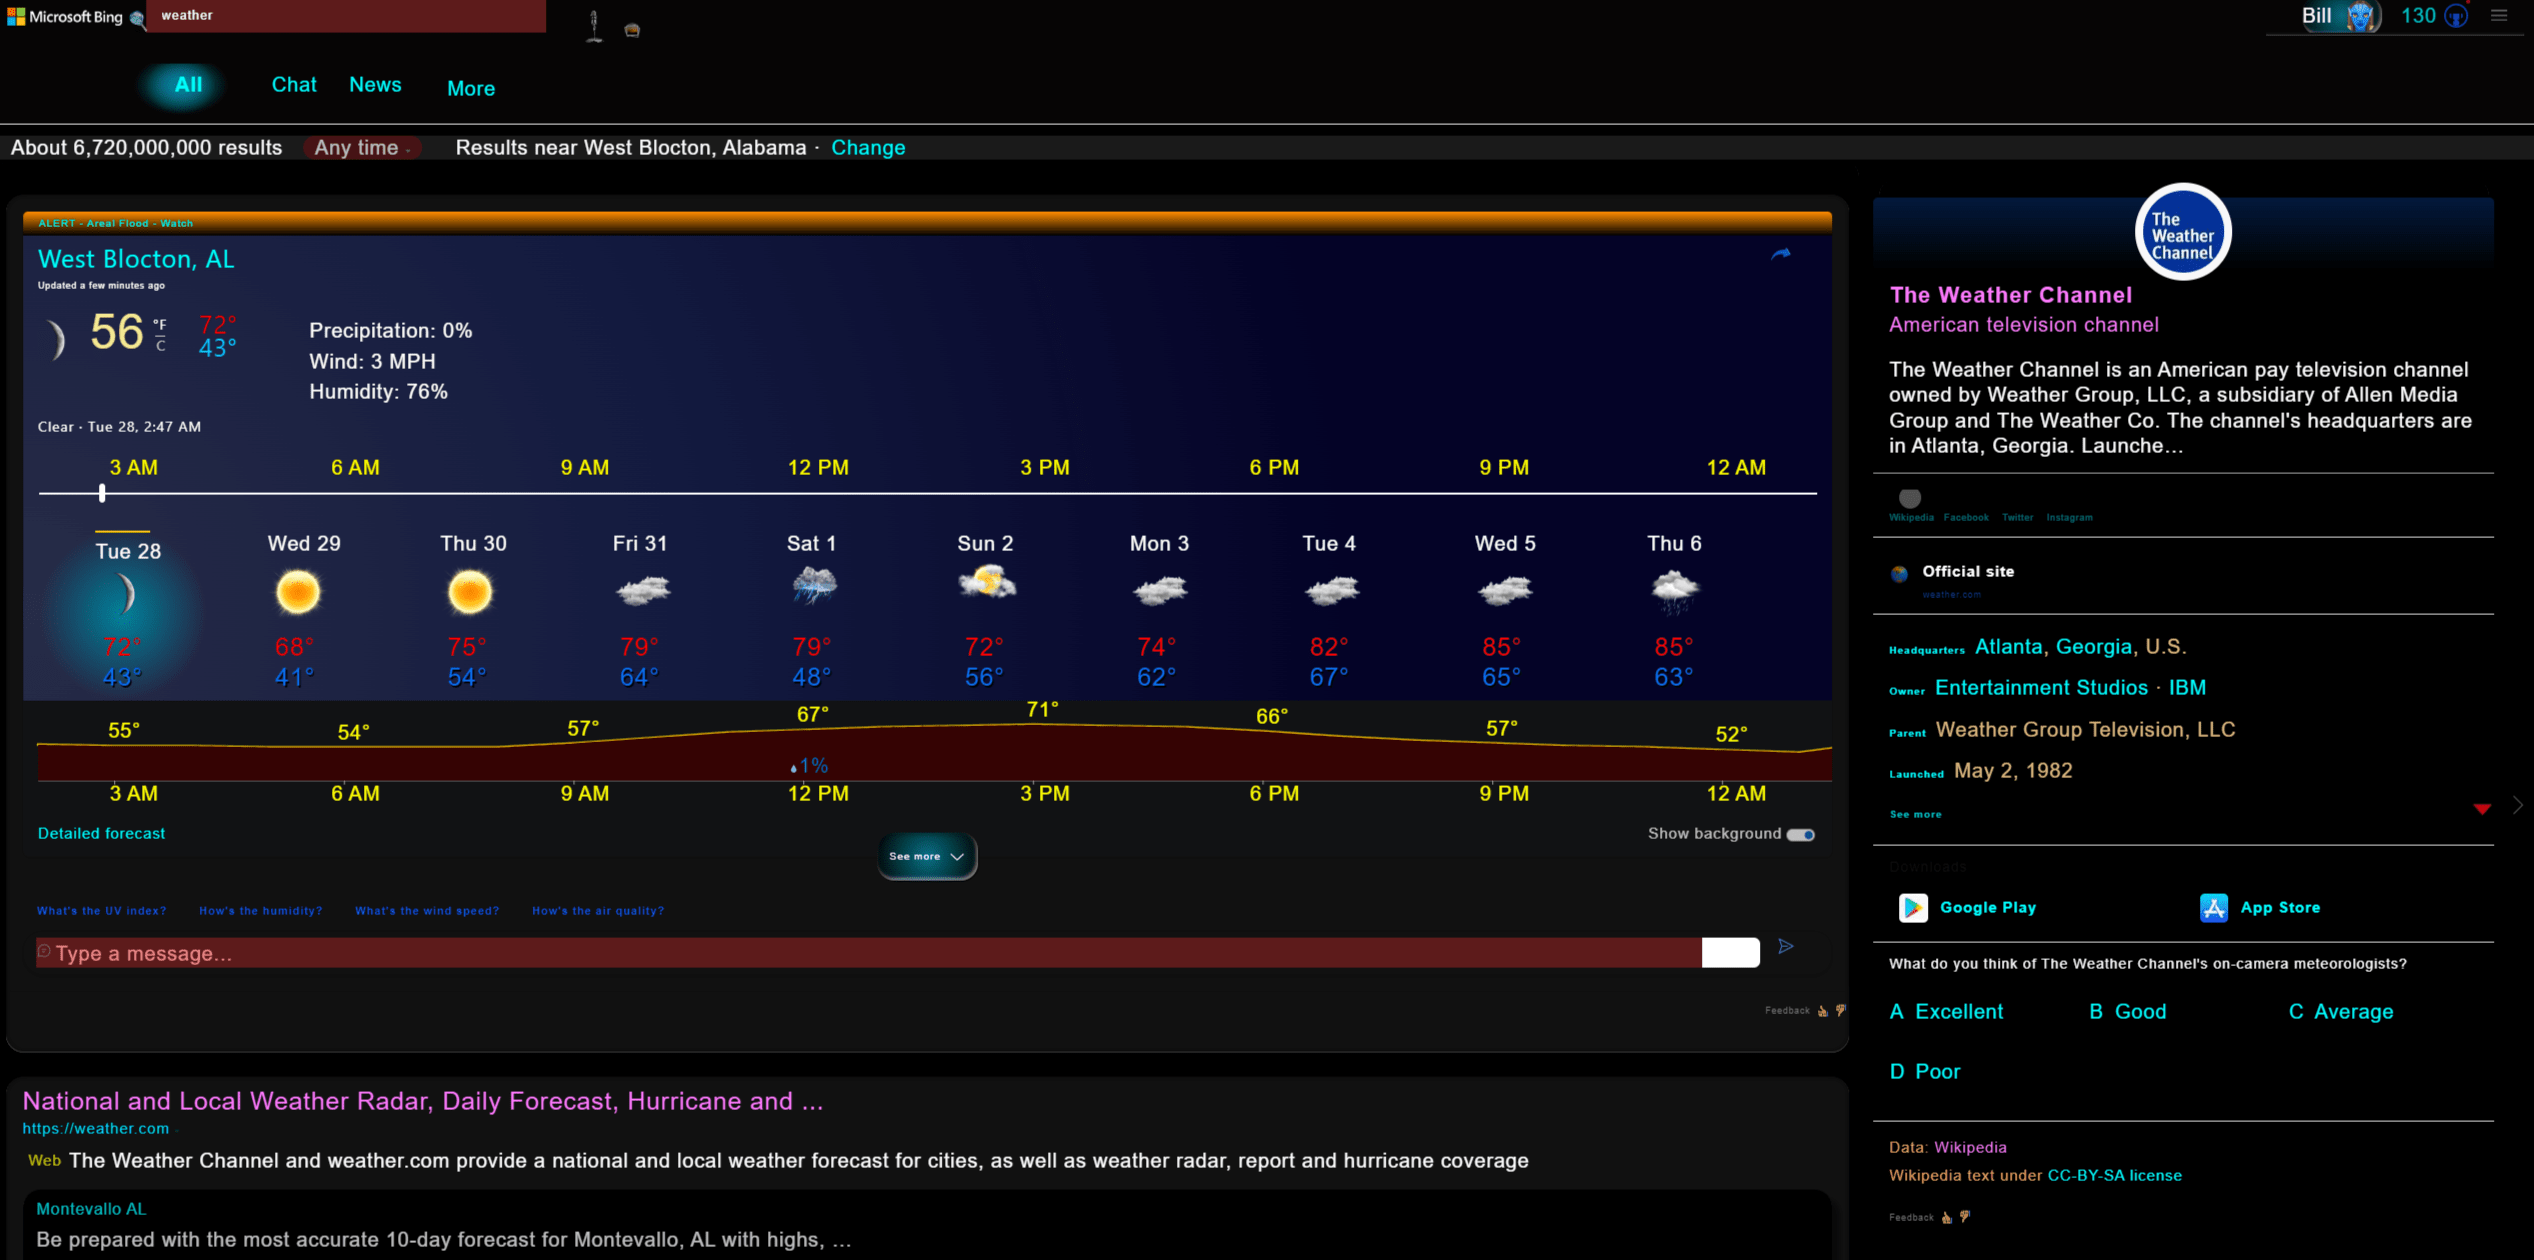The width and height of the screenshot is (2534, 1260).
Task: Open the Detailed forecast link
Action: (x=101, y=833)
